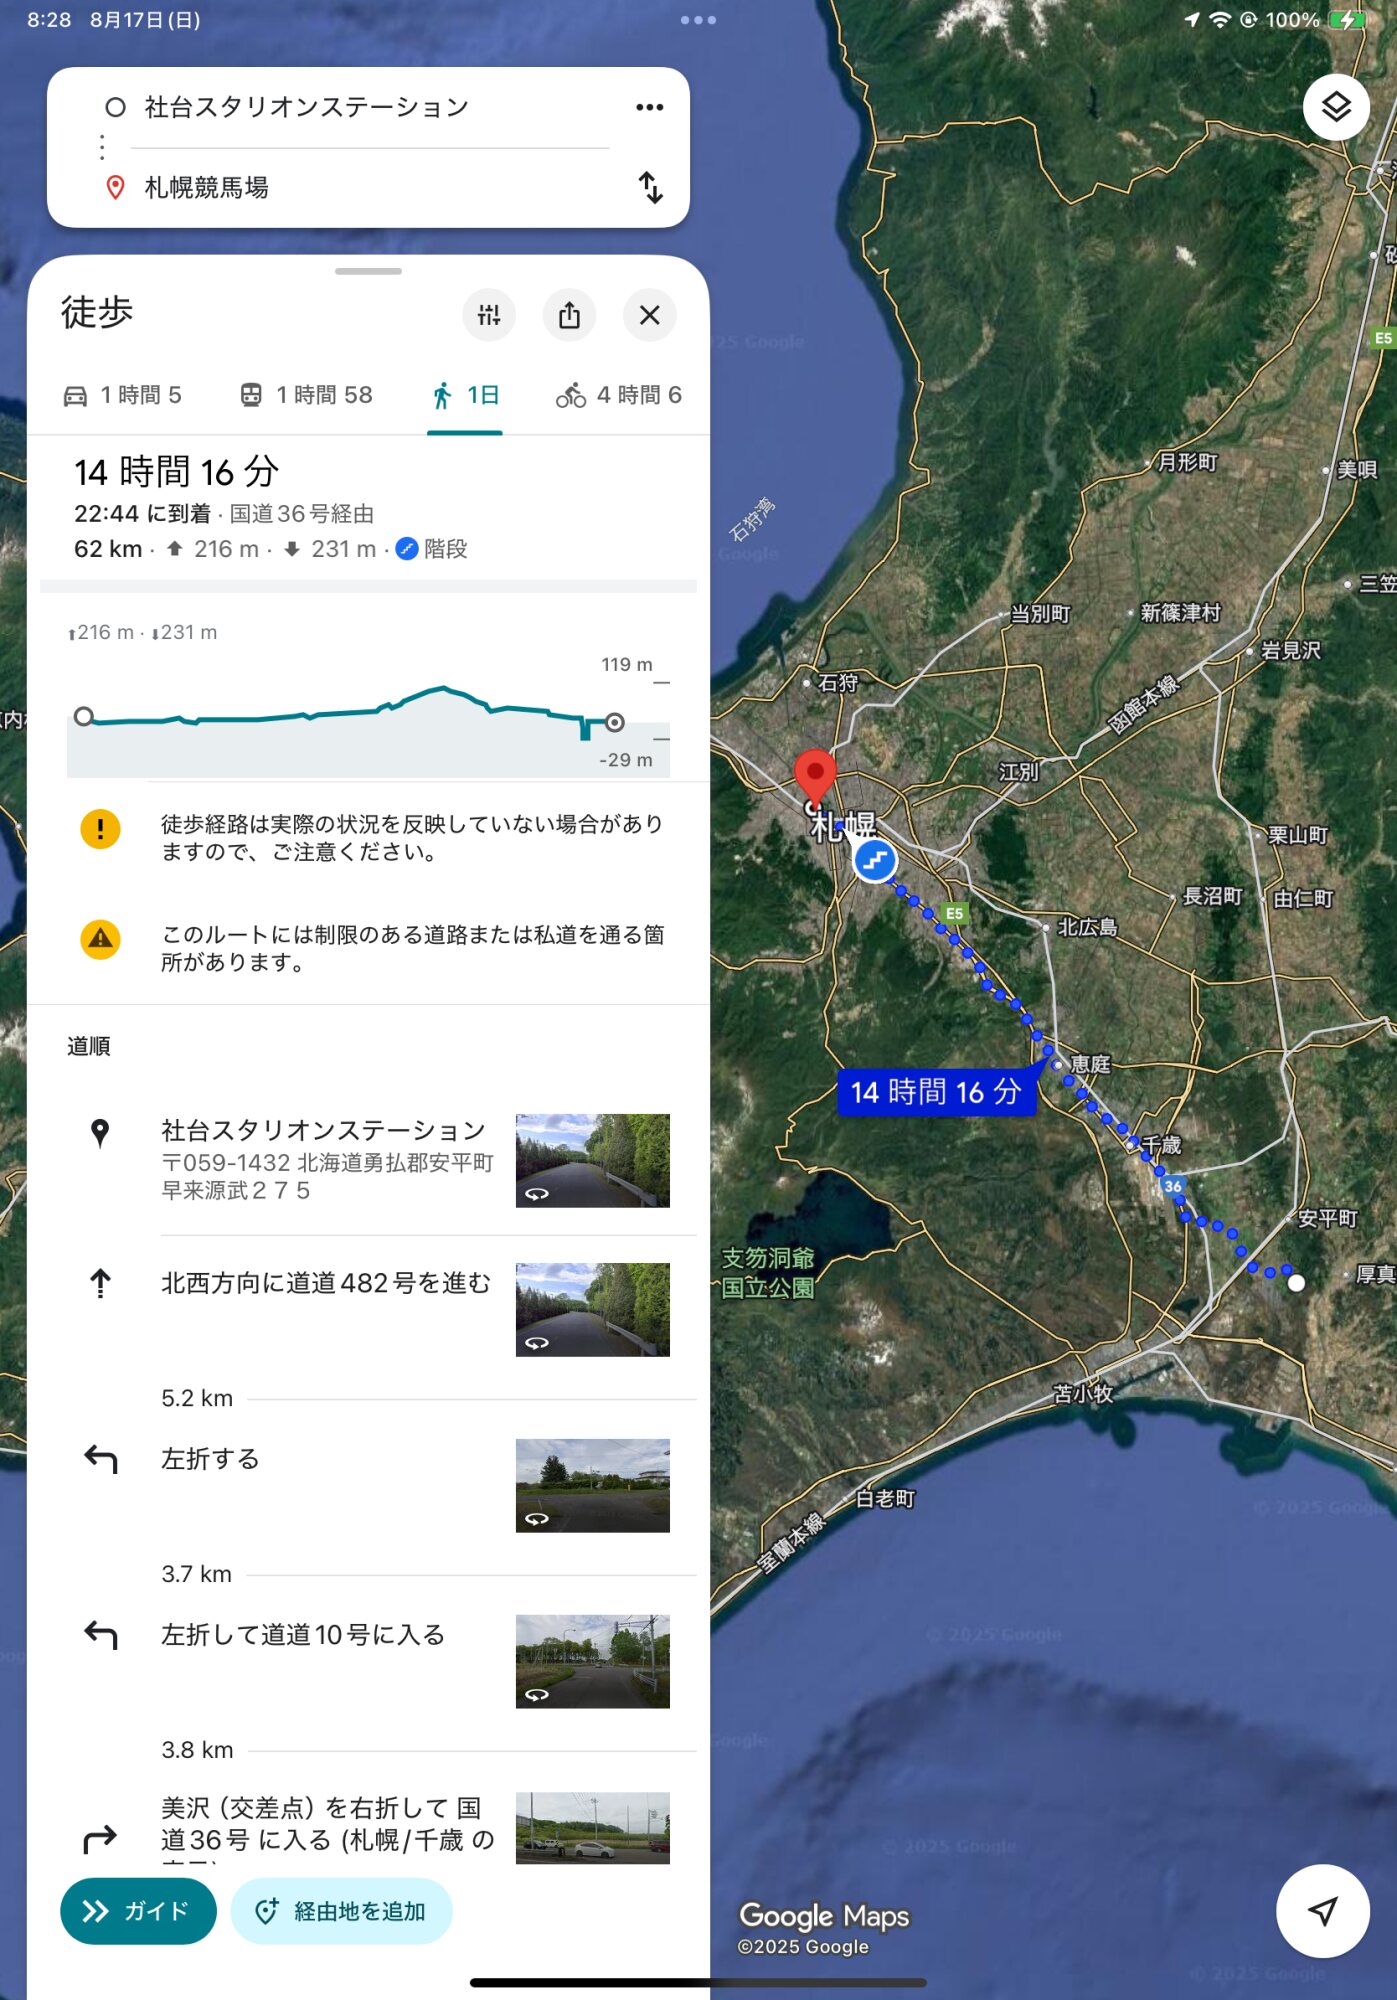Tap the Wi-Fi icon in status bar
The width and height of the screenshot is (1397, 2000).
pos(1220,20)
